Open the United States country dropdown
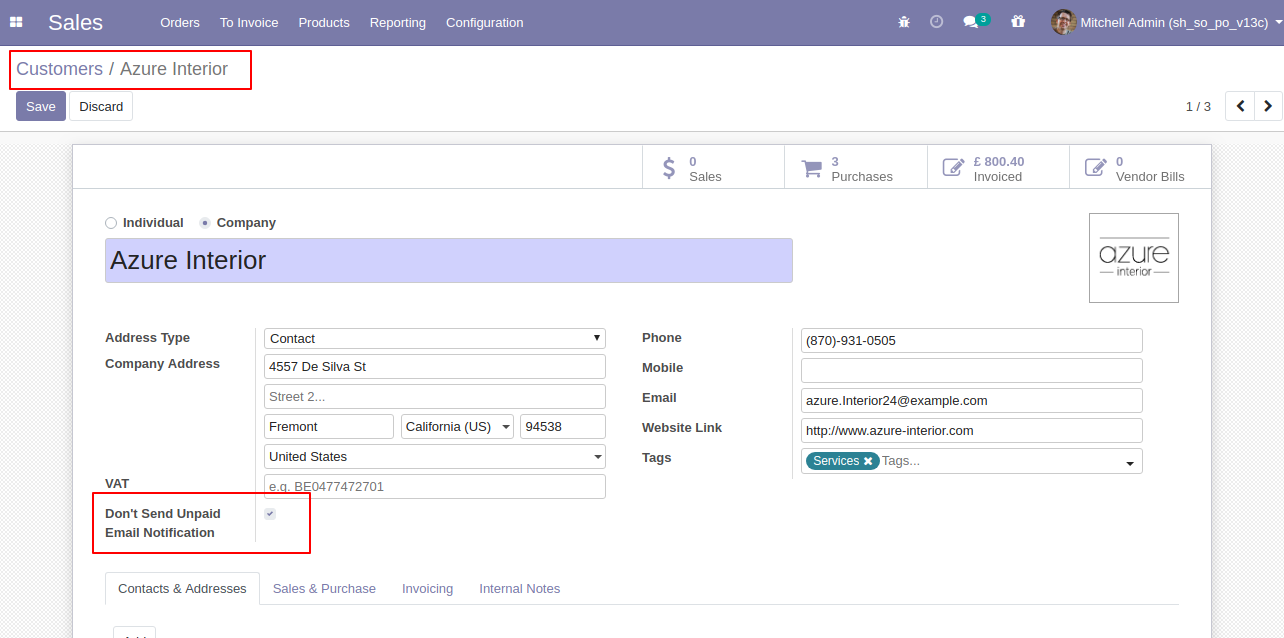Image resolution: width=1284 pixels, height=638 pixels. coord(435,456)
